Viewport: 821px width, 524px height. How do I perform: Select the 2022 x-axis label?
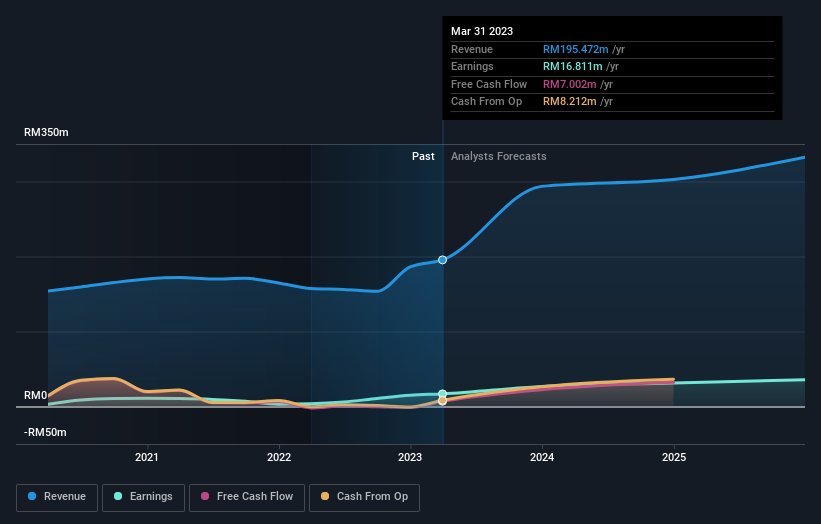279,457
